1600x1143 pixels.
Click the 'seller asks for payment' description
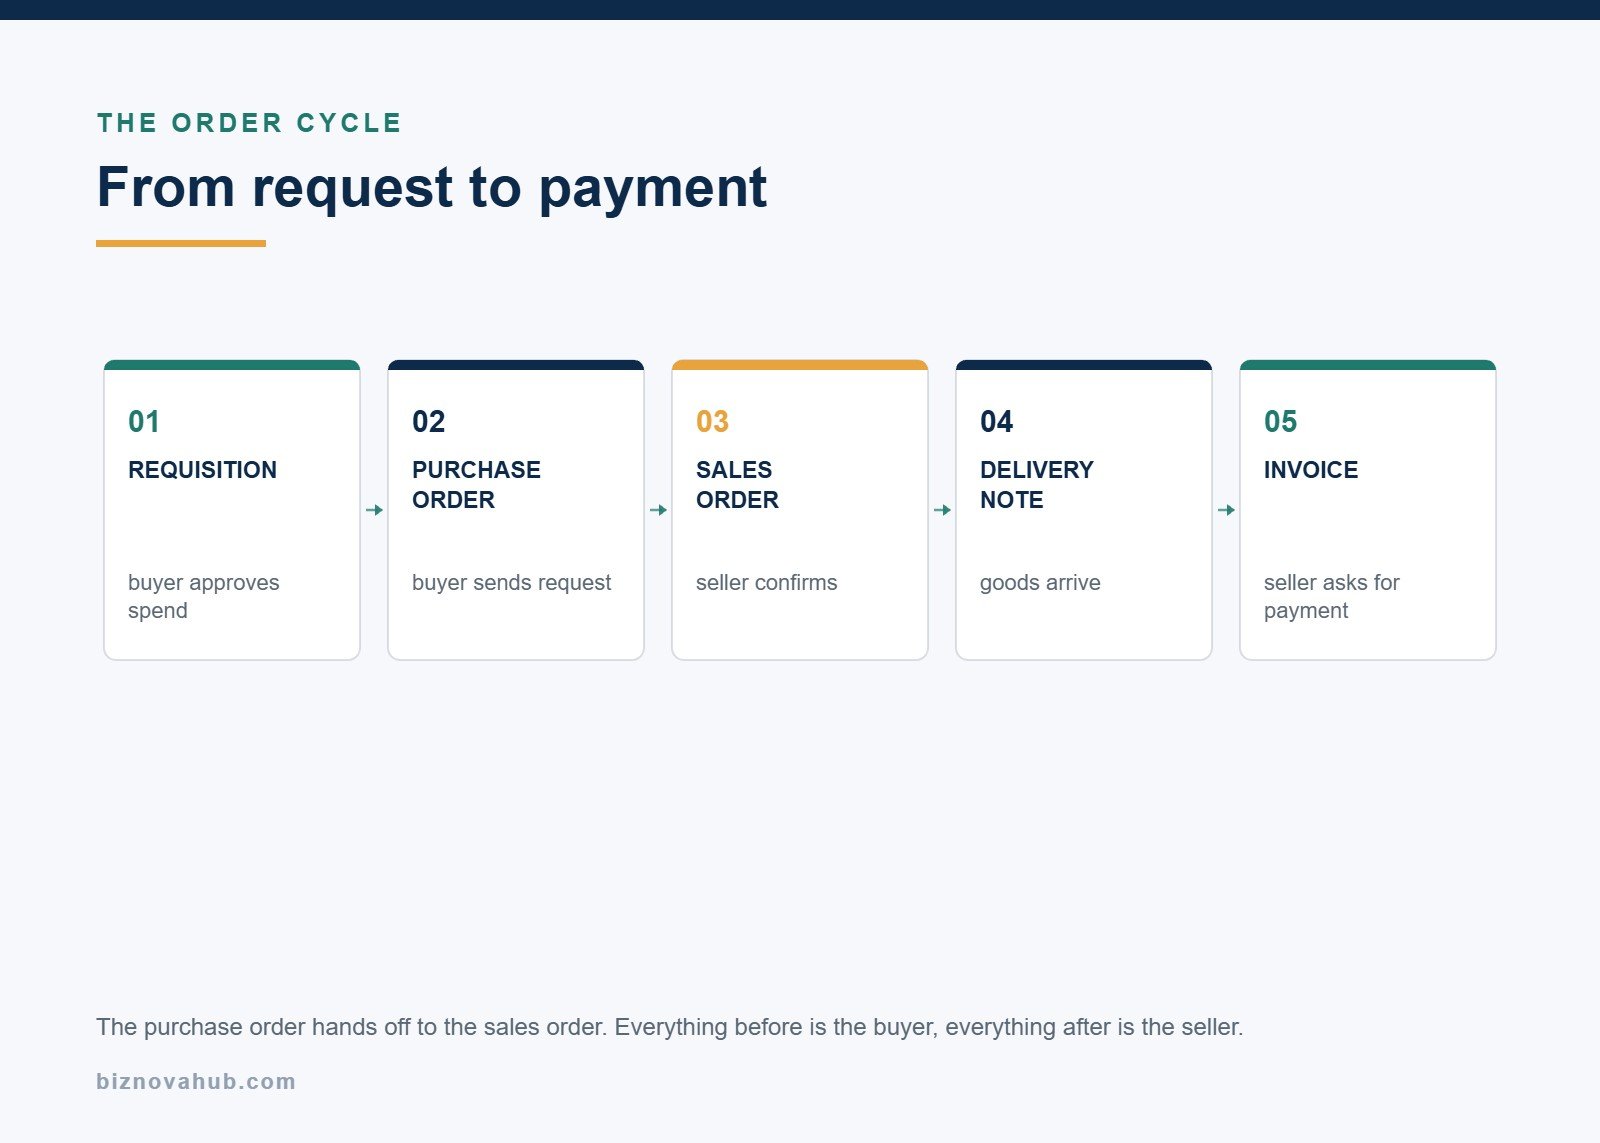coord(1331,596)
